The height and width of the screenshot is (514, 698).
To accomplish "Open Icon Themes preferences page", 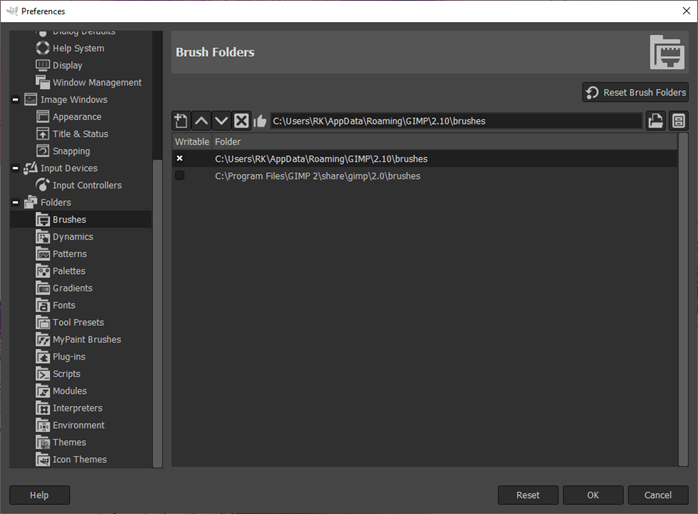I will pos(80,459).
